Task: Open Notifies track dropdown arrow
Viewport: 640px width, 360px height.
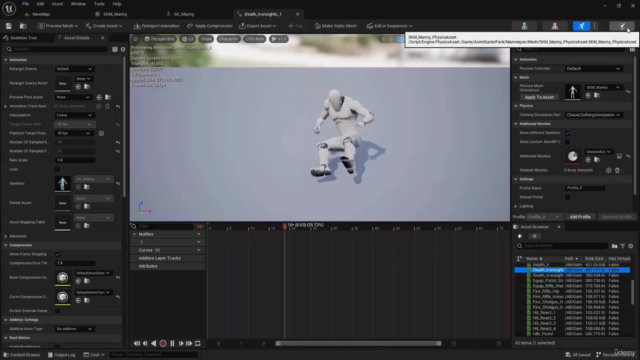Action: coord(199,234)
